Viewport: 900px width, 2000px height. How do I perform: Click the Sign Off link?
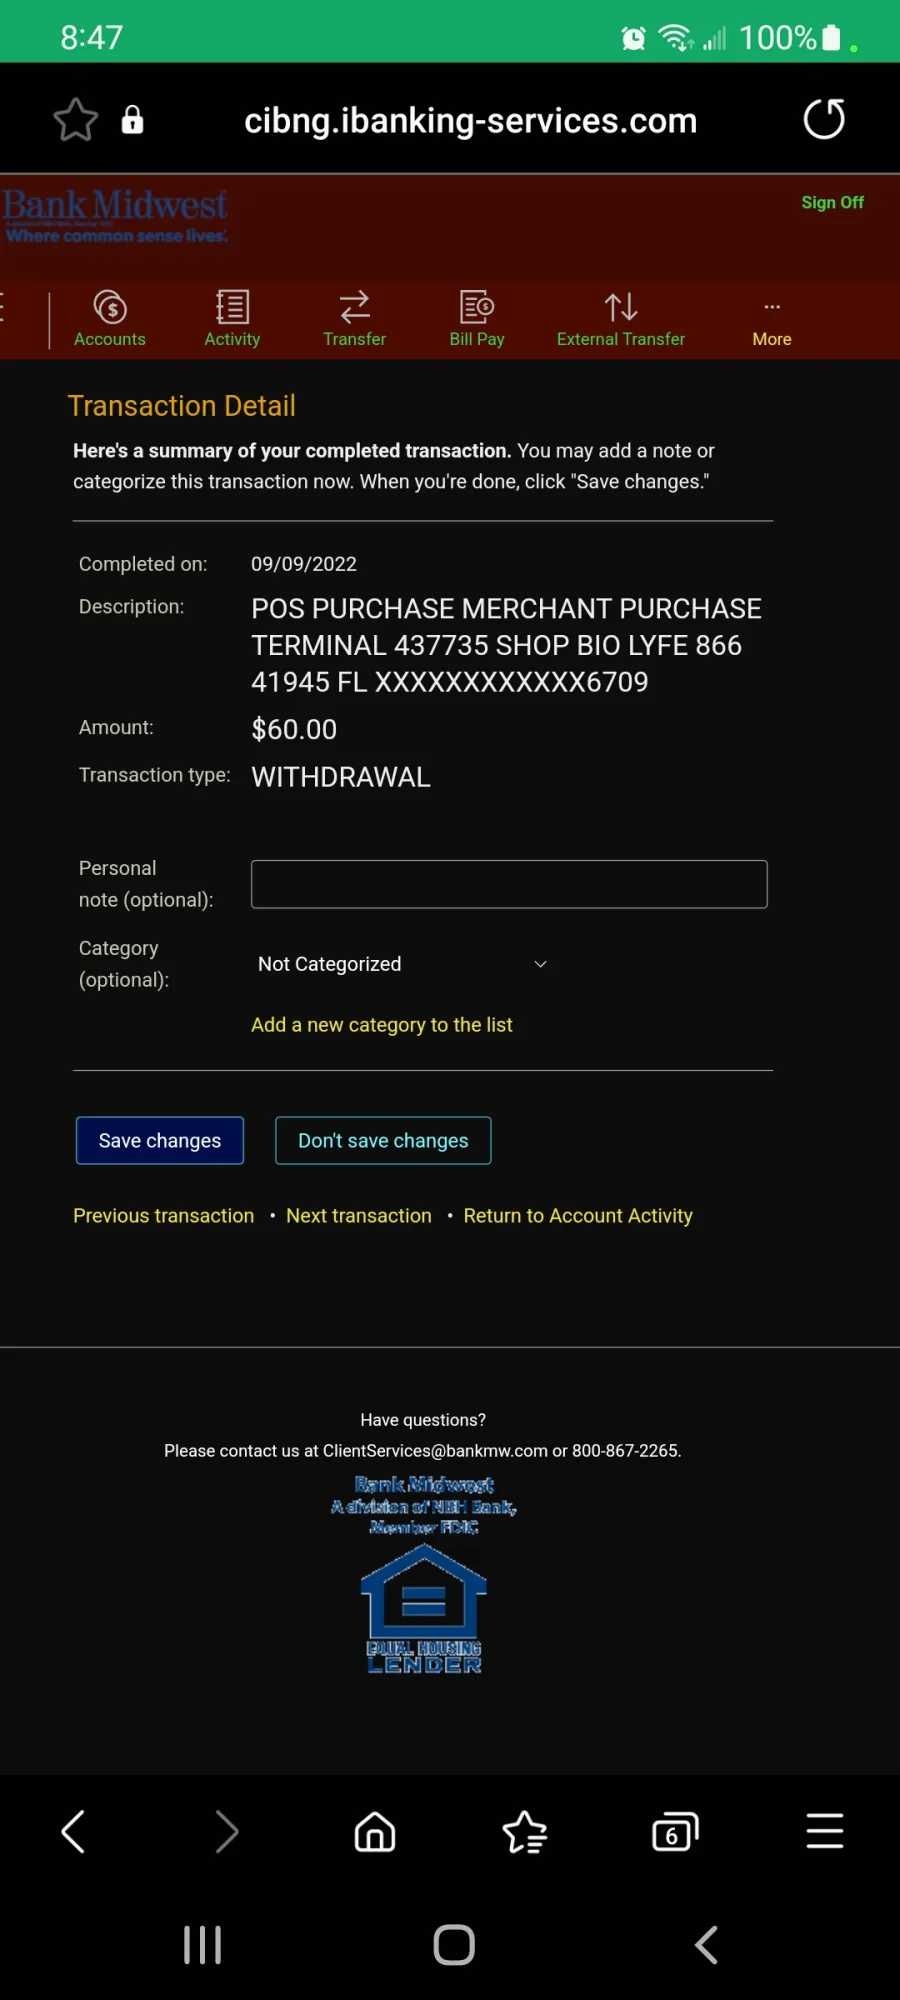[x=832, y=203]
